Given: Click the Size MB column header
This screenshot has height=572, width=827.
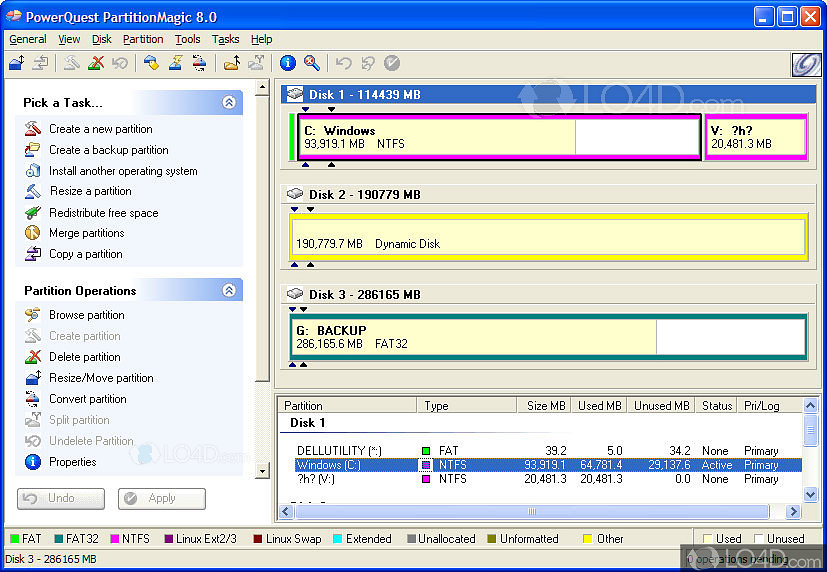Looking at the screenshot, I should tap(544, 405).
